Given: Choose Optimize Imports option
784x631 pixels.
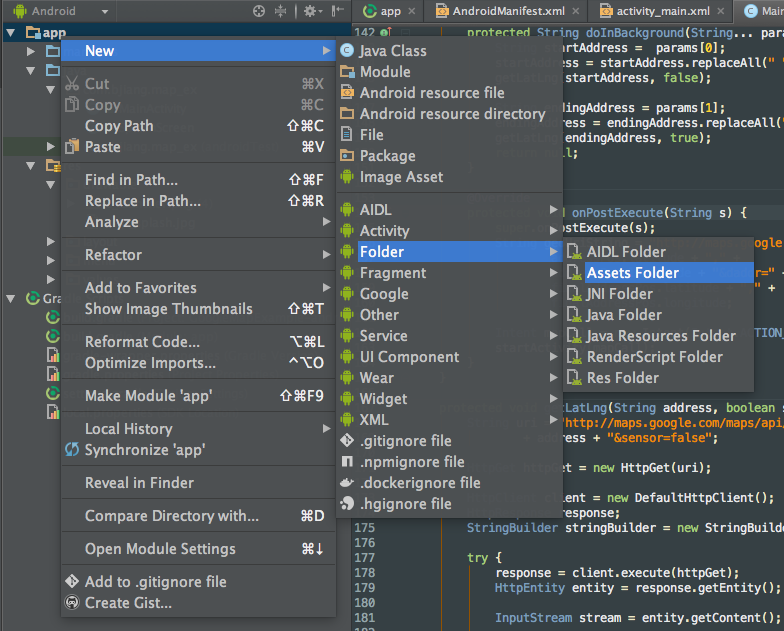Looking at the screenshot, I should (x=198, y=363).
